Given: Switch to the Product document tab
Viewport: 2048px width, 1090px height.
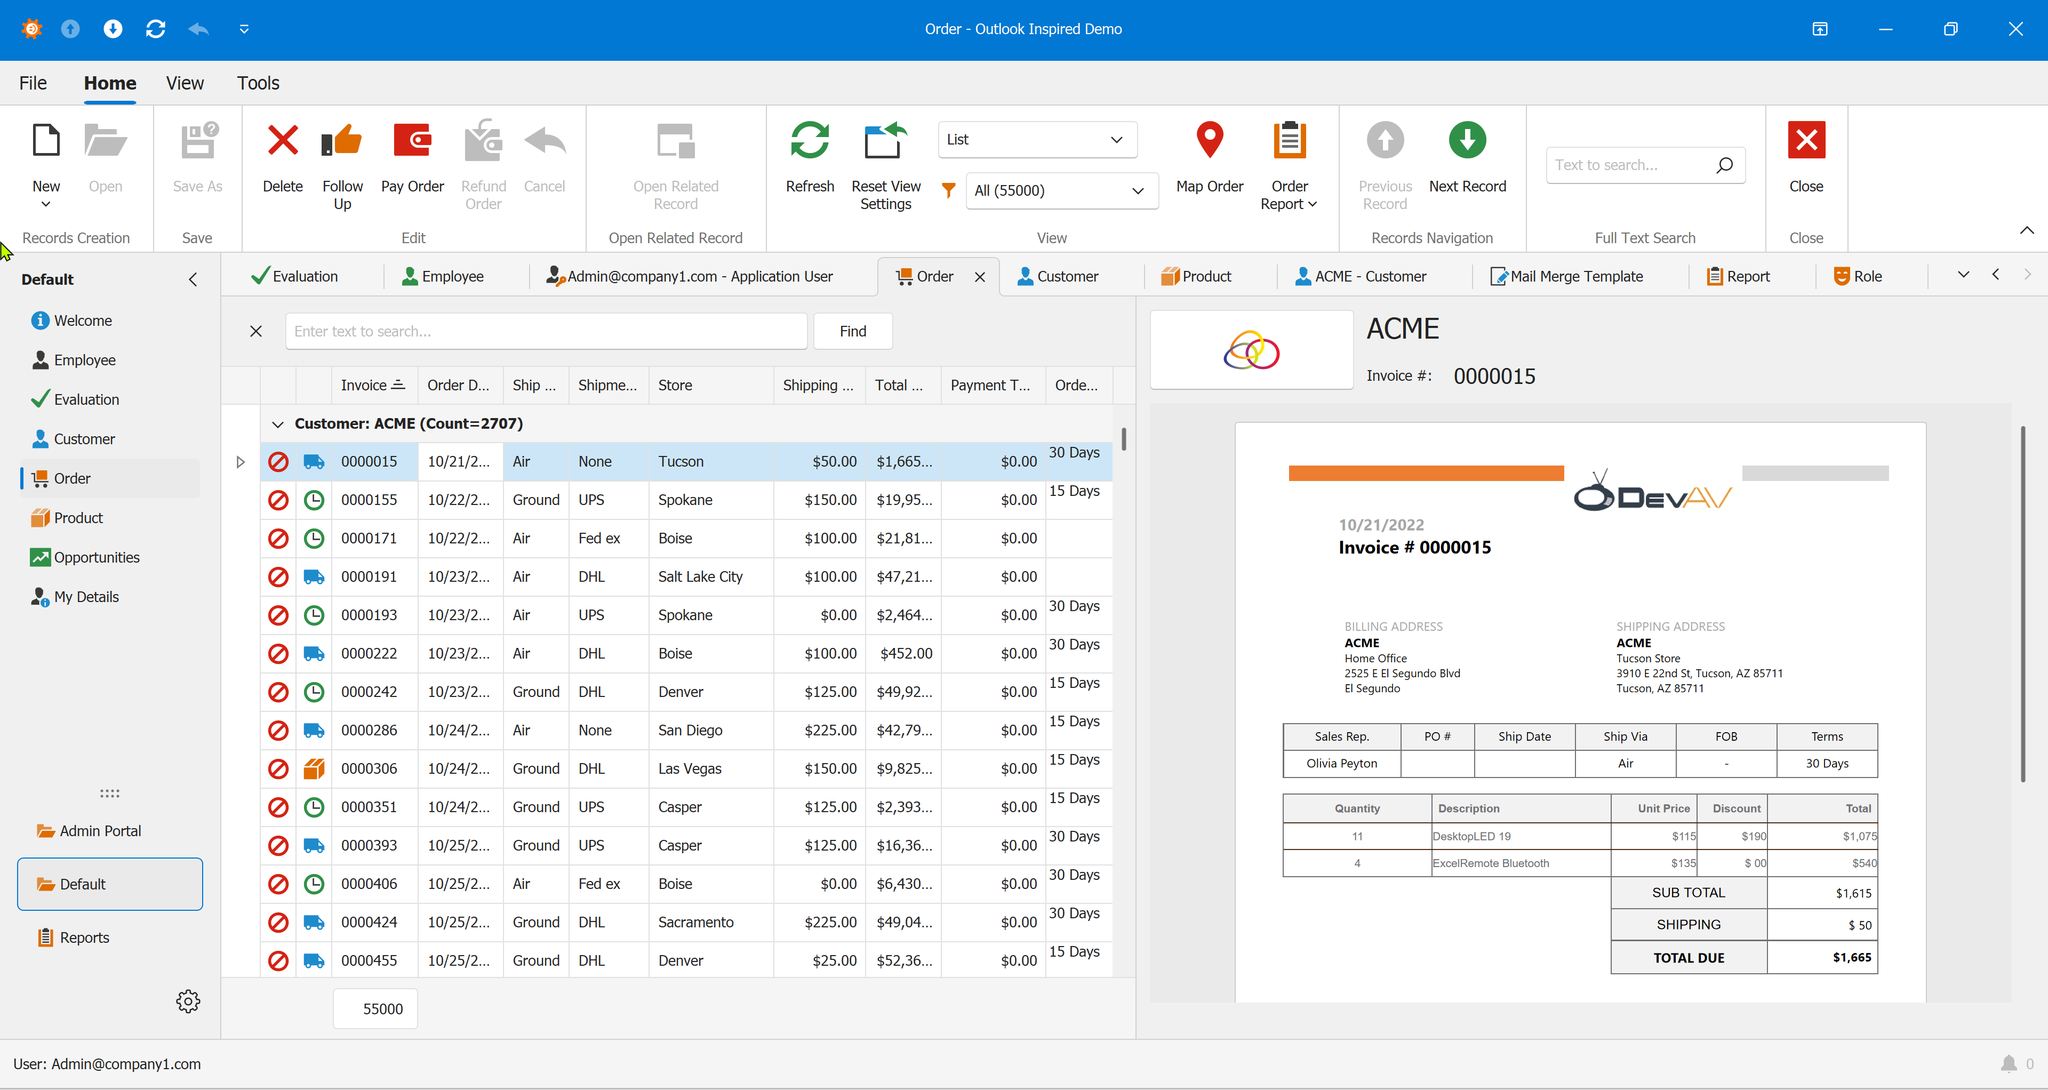Looking at the screenshot, I should tap(1196, 276).
